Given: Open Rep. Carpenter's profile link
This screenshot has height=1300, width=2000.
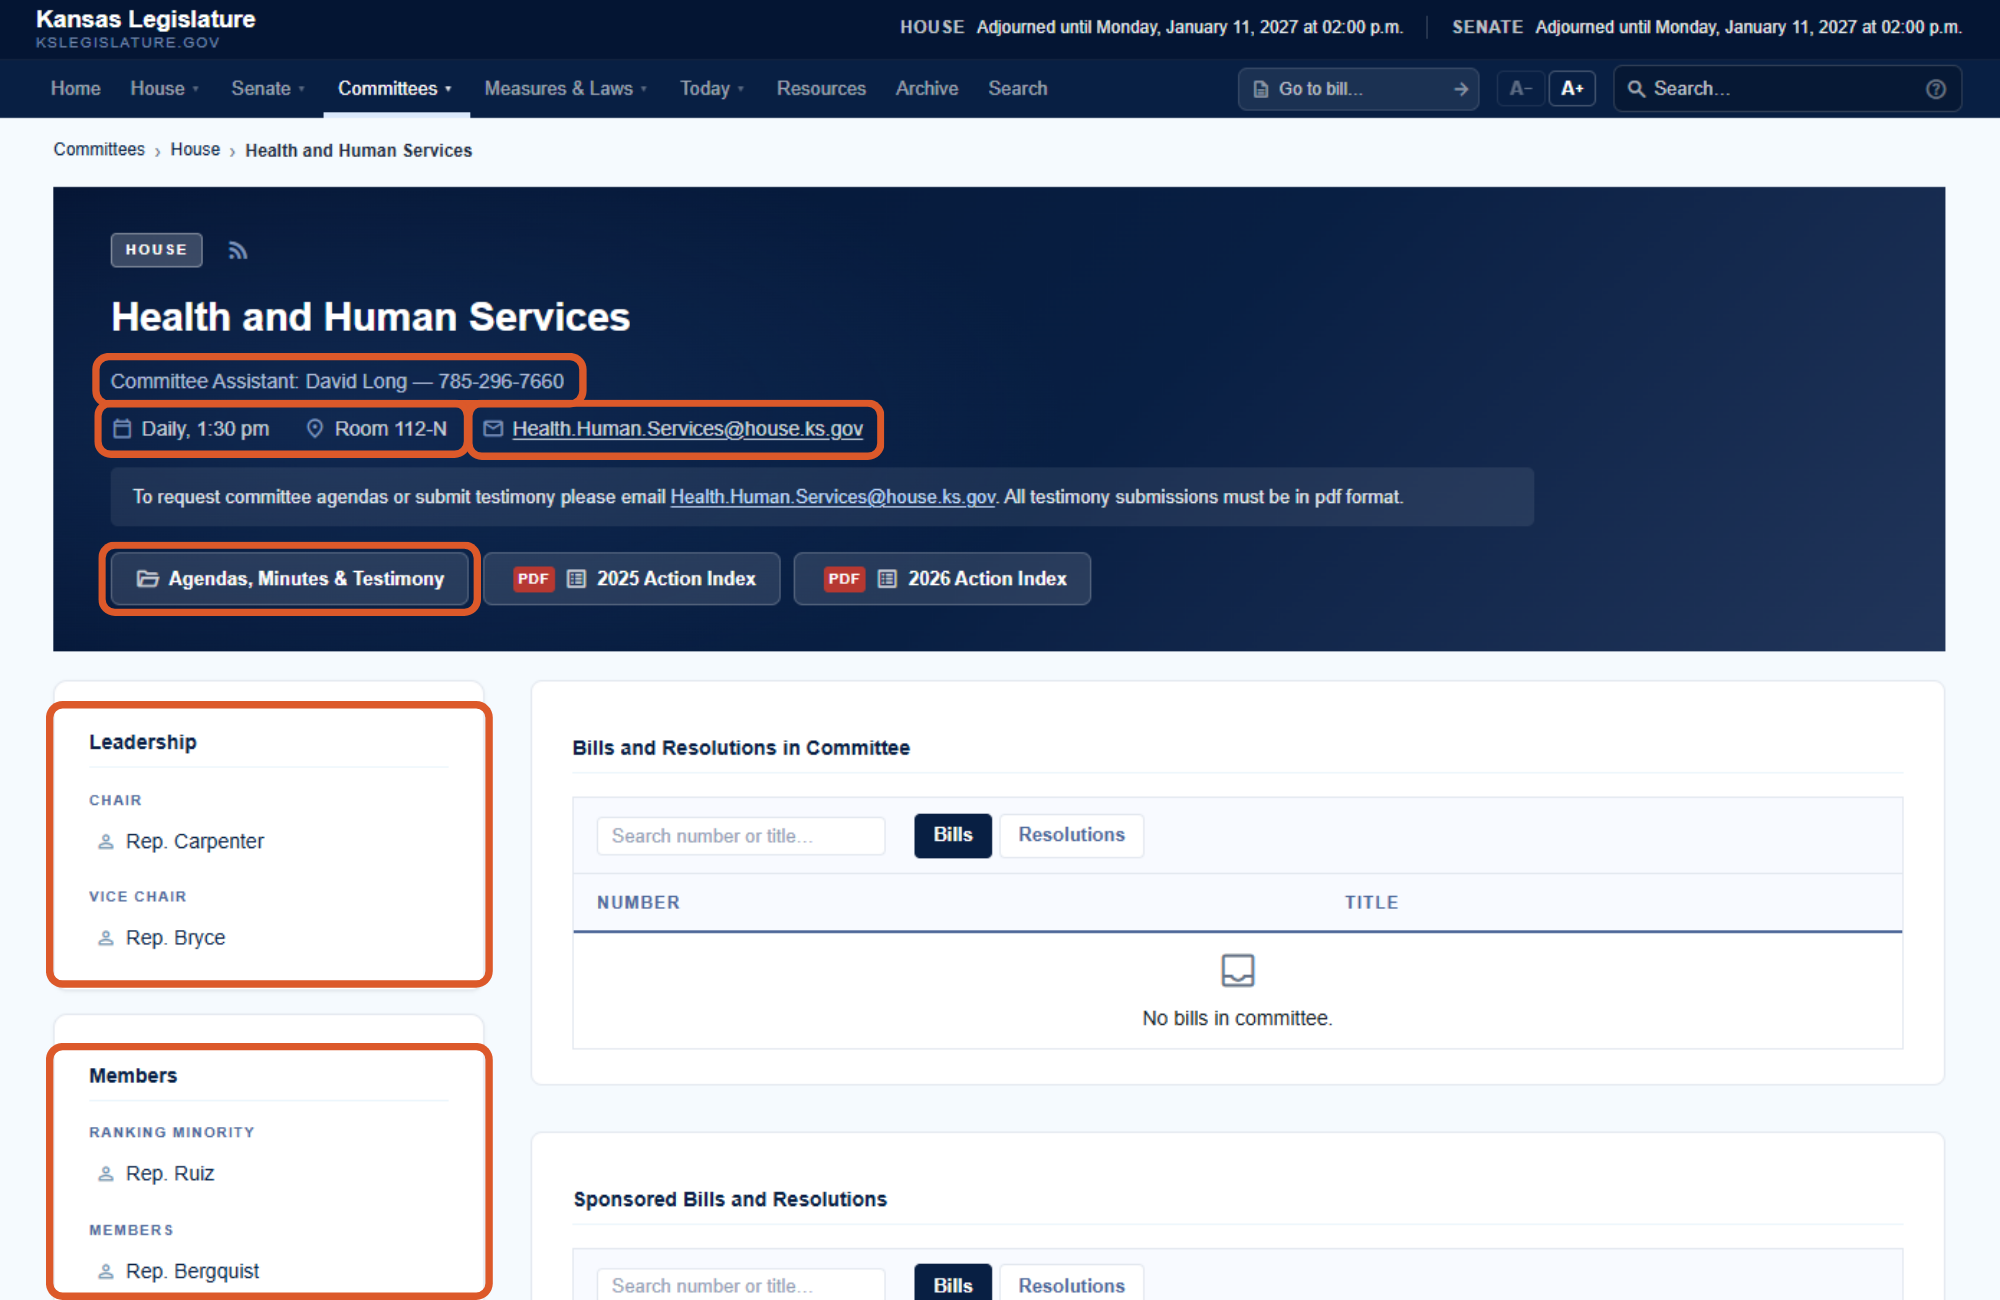Looking at the screenshot, I should pos(195,842).
